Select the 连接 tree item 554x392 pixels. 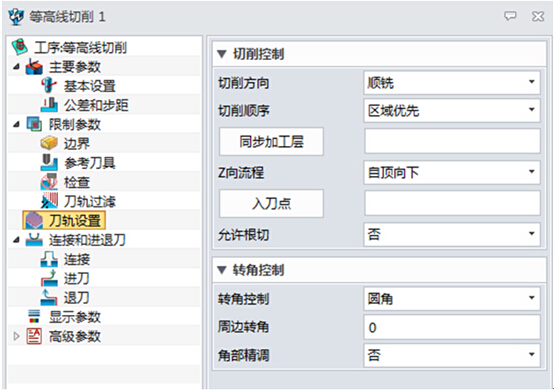(x=77, y=259)
